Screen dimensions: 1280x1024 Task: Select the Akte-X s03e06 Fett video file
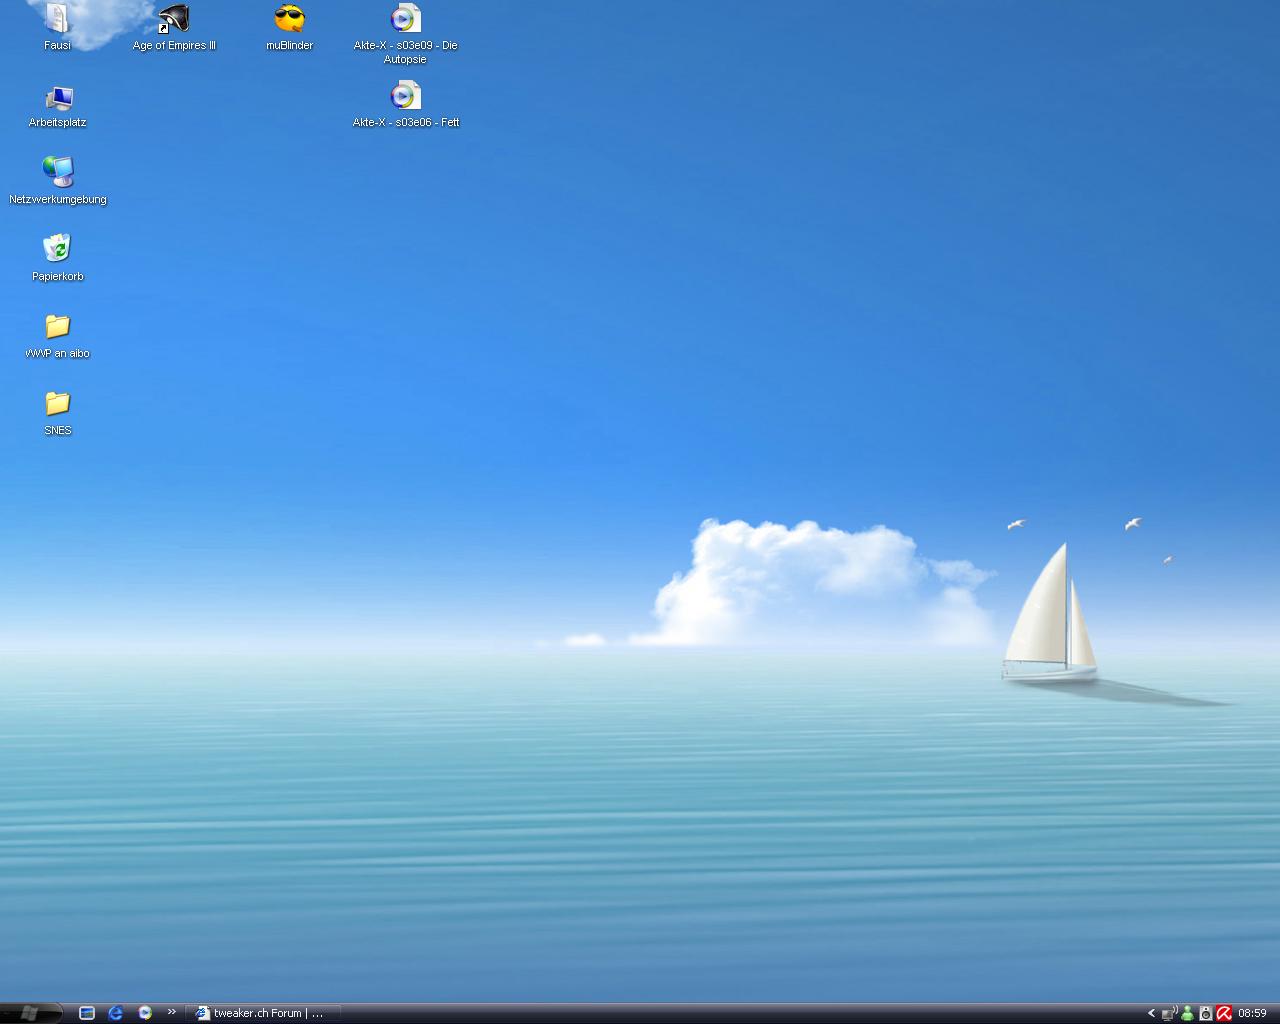point(405,97)
